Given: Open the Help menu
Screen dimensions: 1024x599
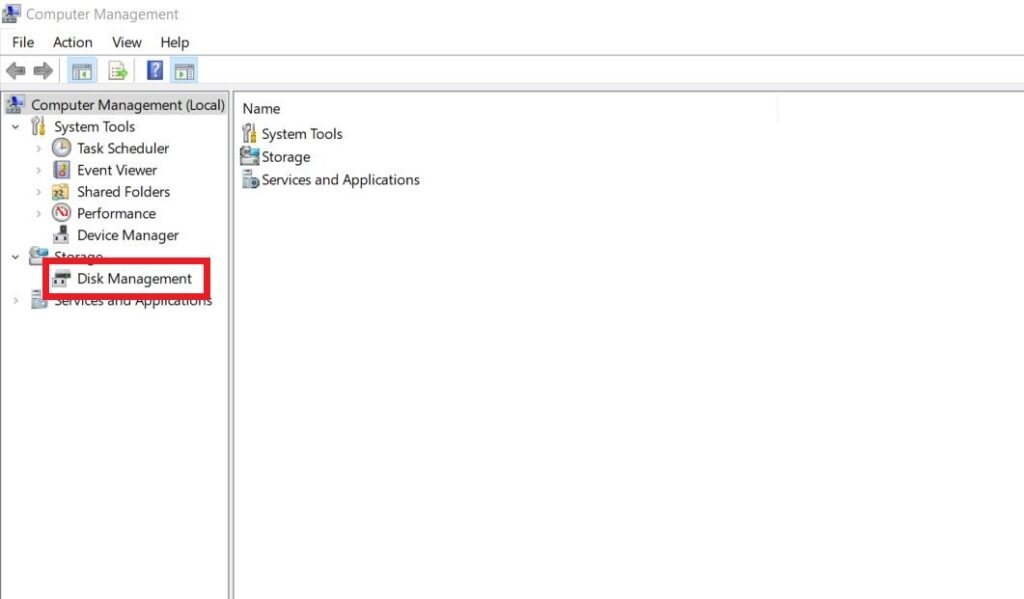Looking at the screenshot, I should coord(174,42).
